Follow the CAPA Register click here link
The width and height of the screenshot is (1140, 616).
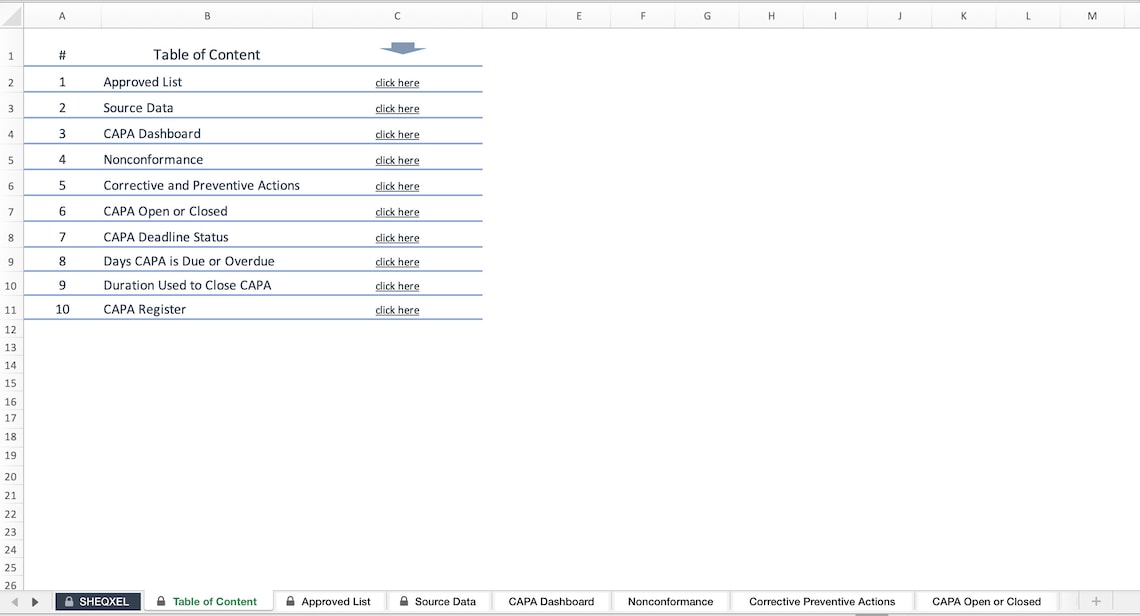click(x=397, y=310)
